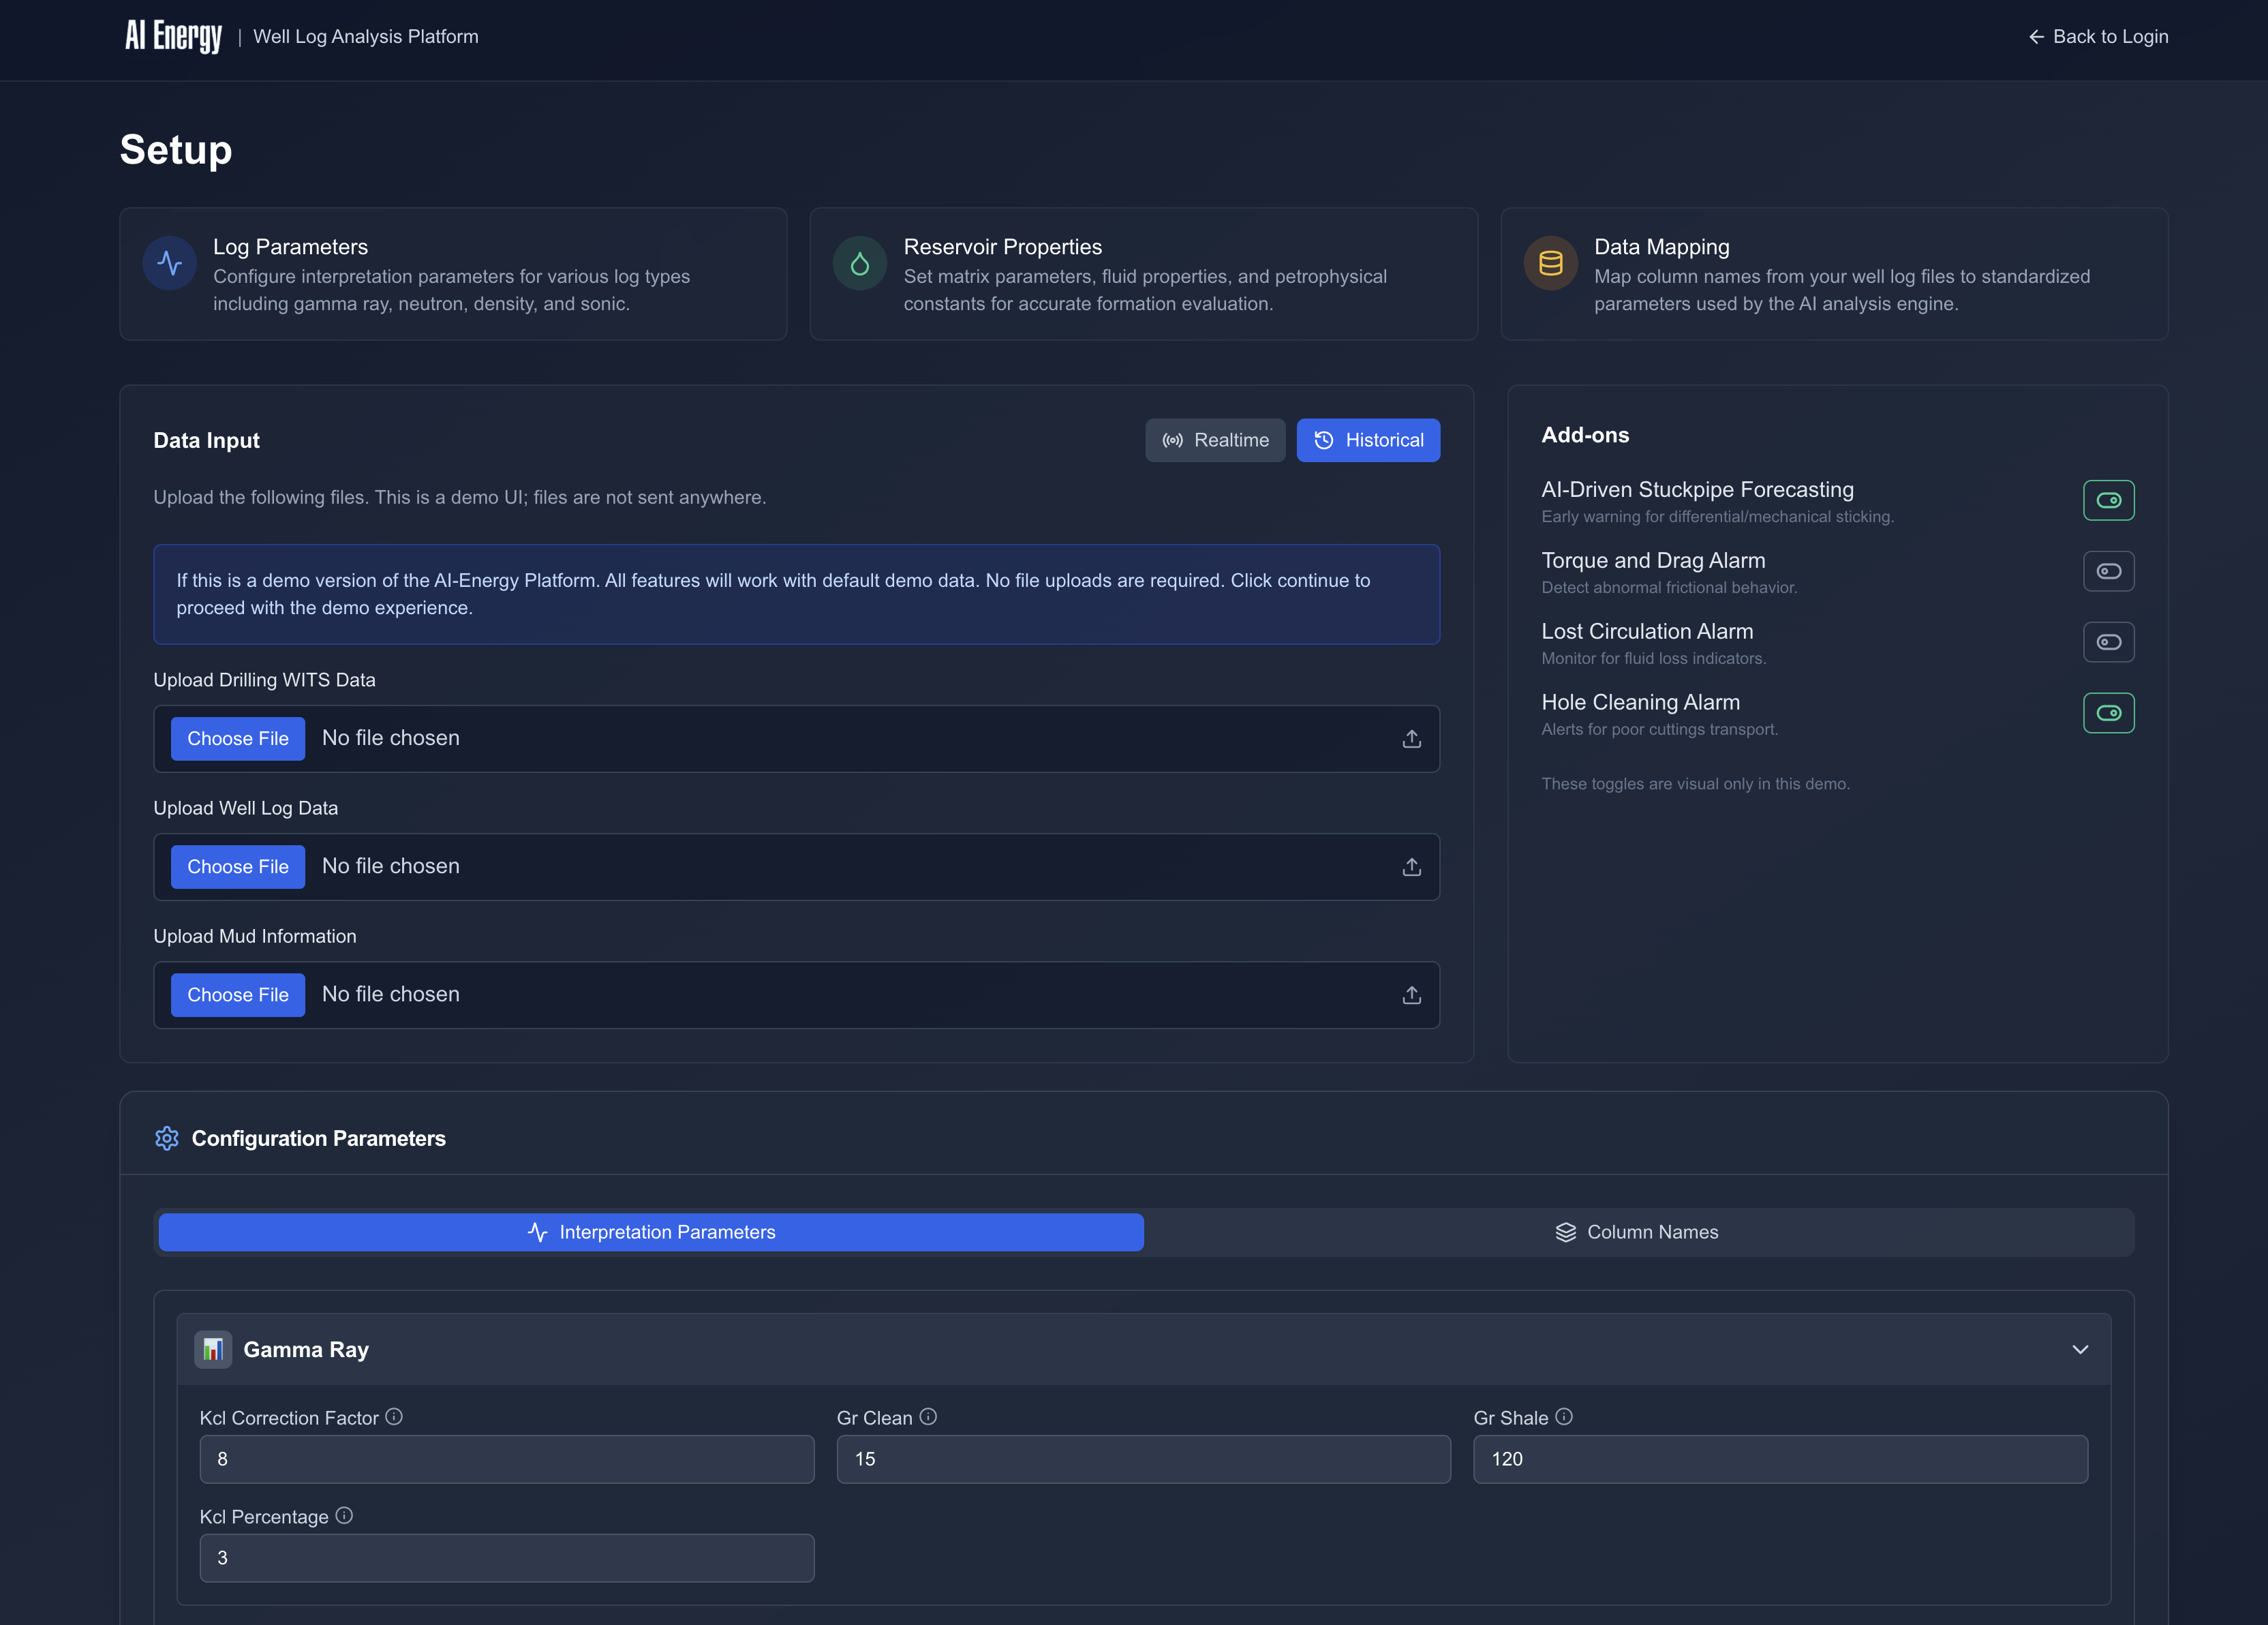Screen dimensions: 2268x1625
Task: Click the Torque and Drag Alarm label
Action: (x=1653, y=560)
